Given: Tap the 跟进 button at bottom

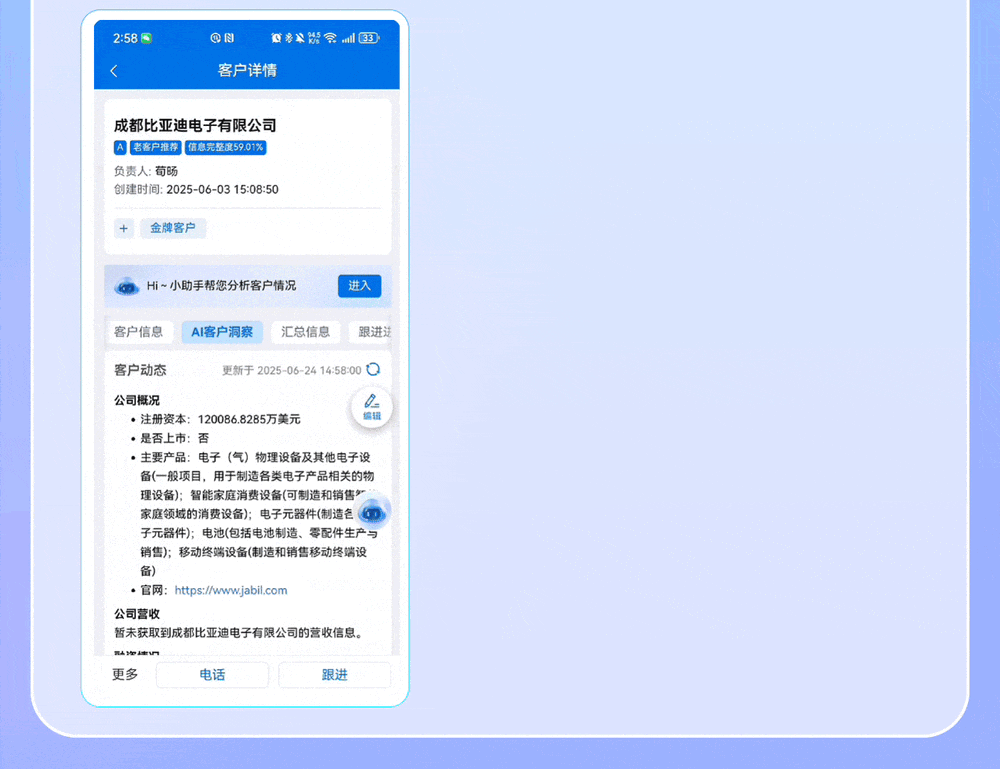Looking at the screenshot, I should point(334,675).
